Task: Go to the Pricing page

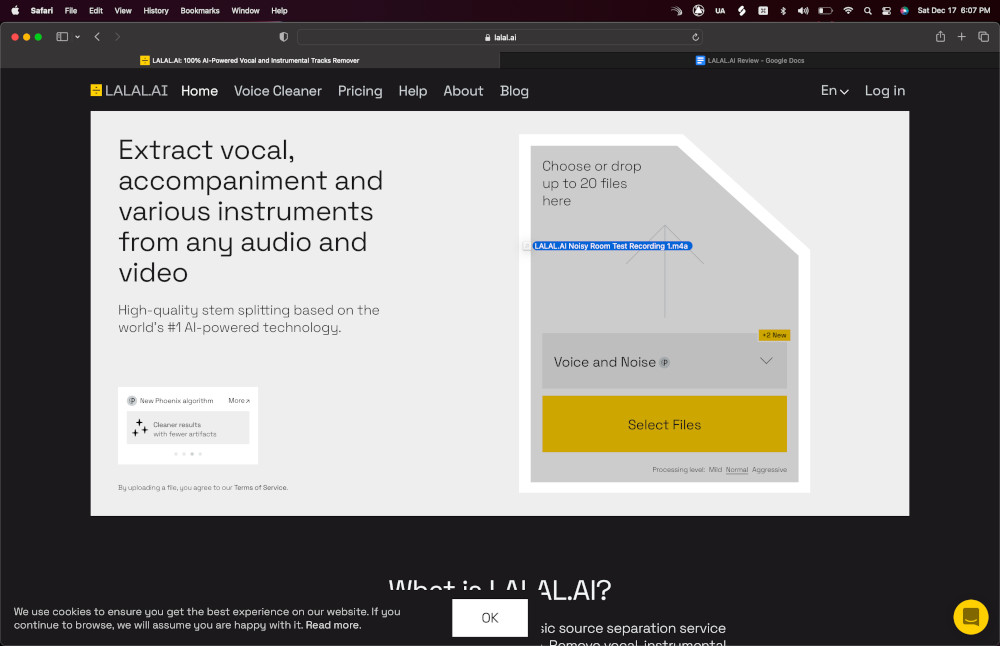Action: coord(360,91)
